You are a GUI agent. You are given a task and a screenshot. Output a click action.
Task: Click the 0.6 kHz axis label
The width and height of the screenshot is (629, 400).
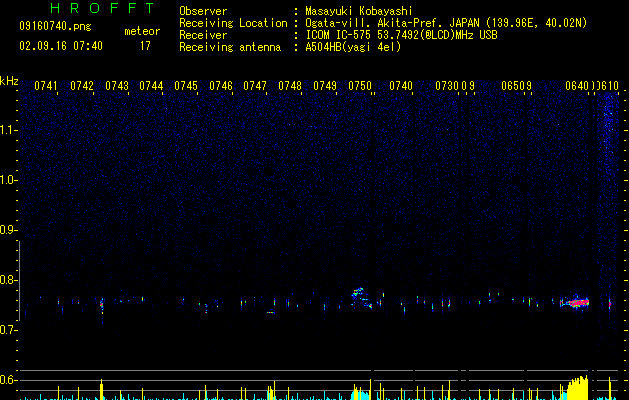(x=9, y=380)
